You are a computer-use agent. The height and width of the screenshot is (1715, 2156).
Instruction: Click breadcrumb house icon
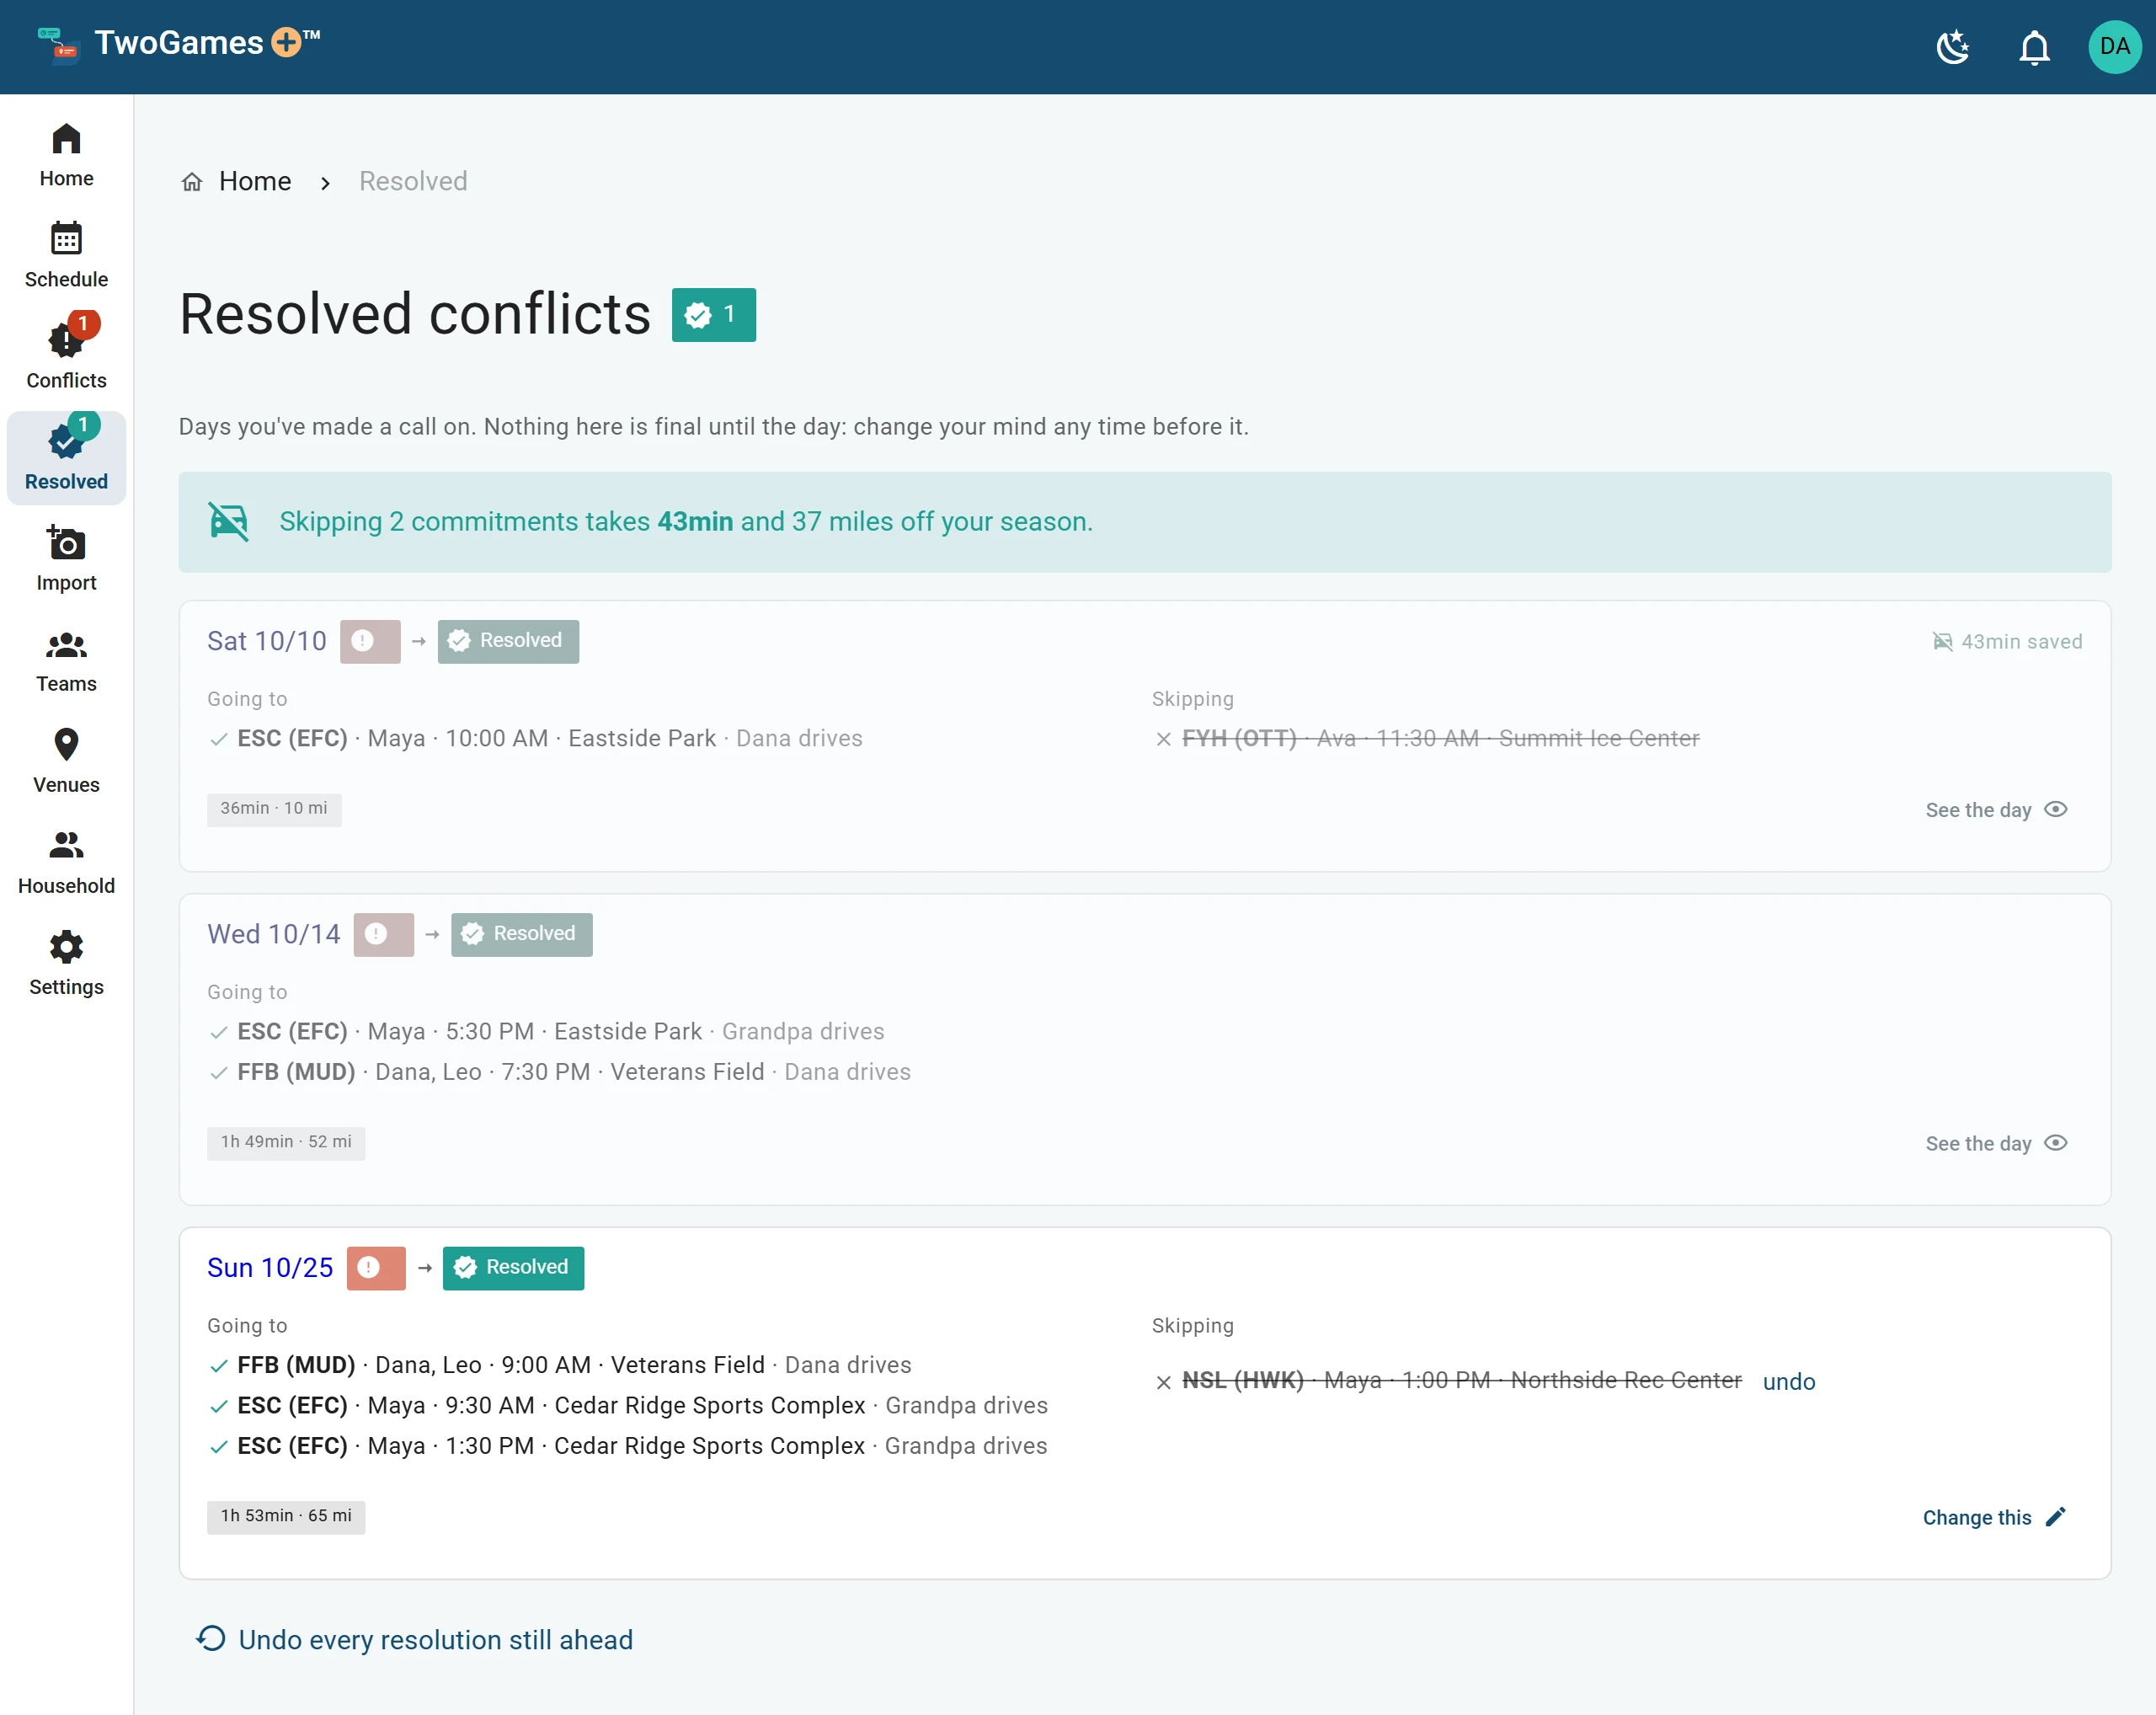pos(192,182)
